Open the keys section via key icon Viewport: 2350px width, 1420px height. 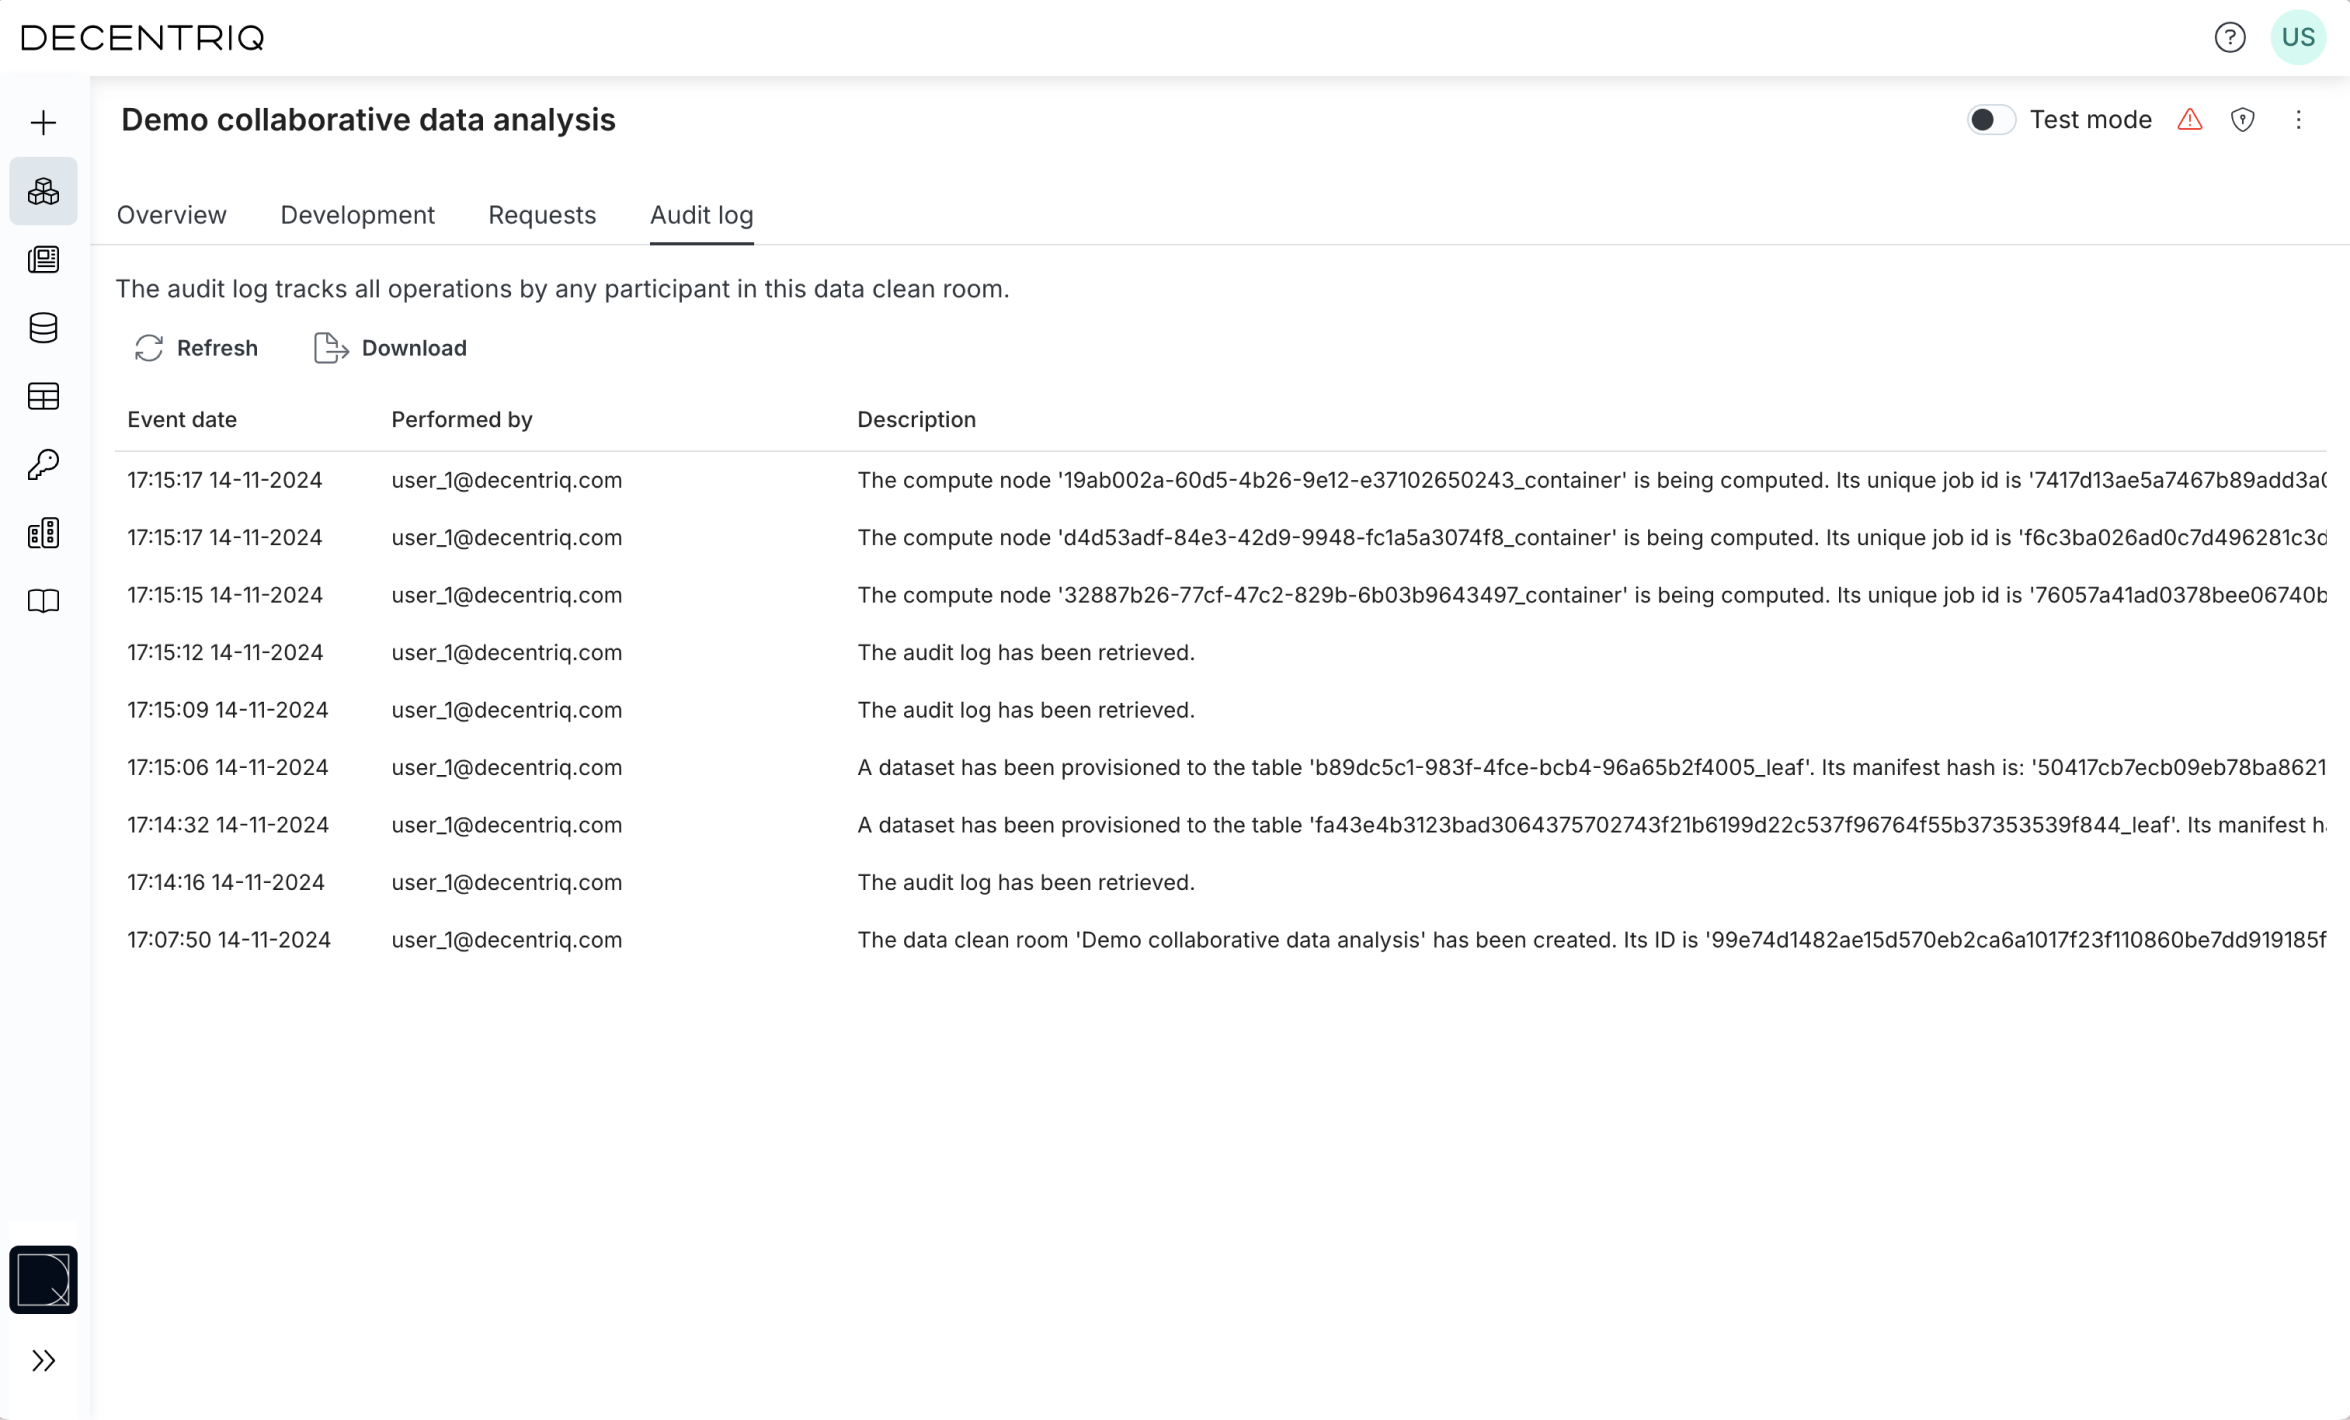click(x=43, y=464)
